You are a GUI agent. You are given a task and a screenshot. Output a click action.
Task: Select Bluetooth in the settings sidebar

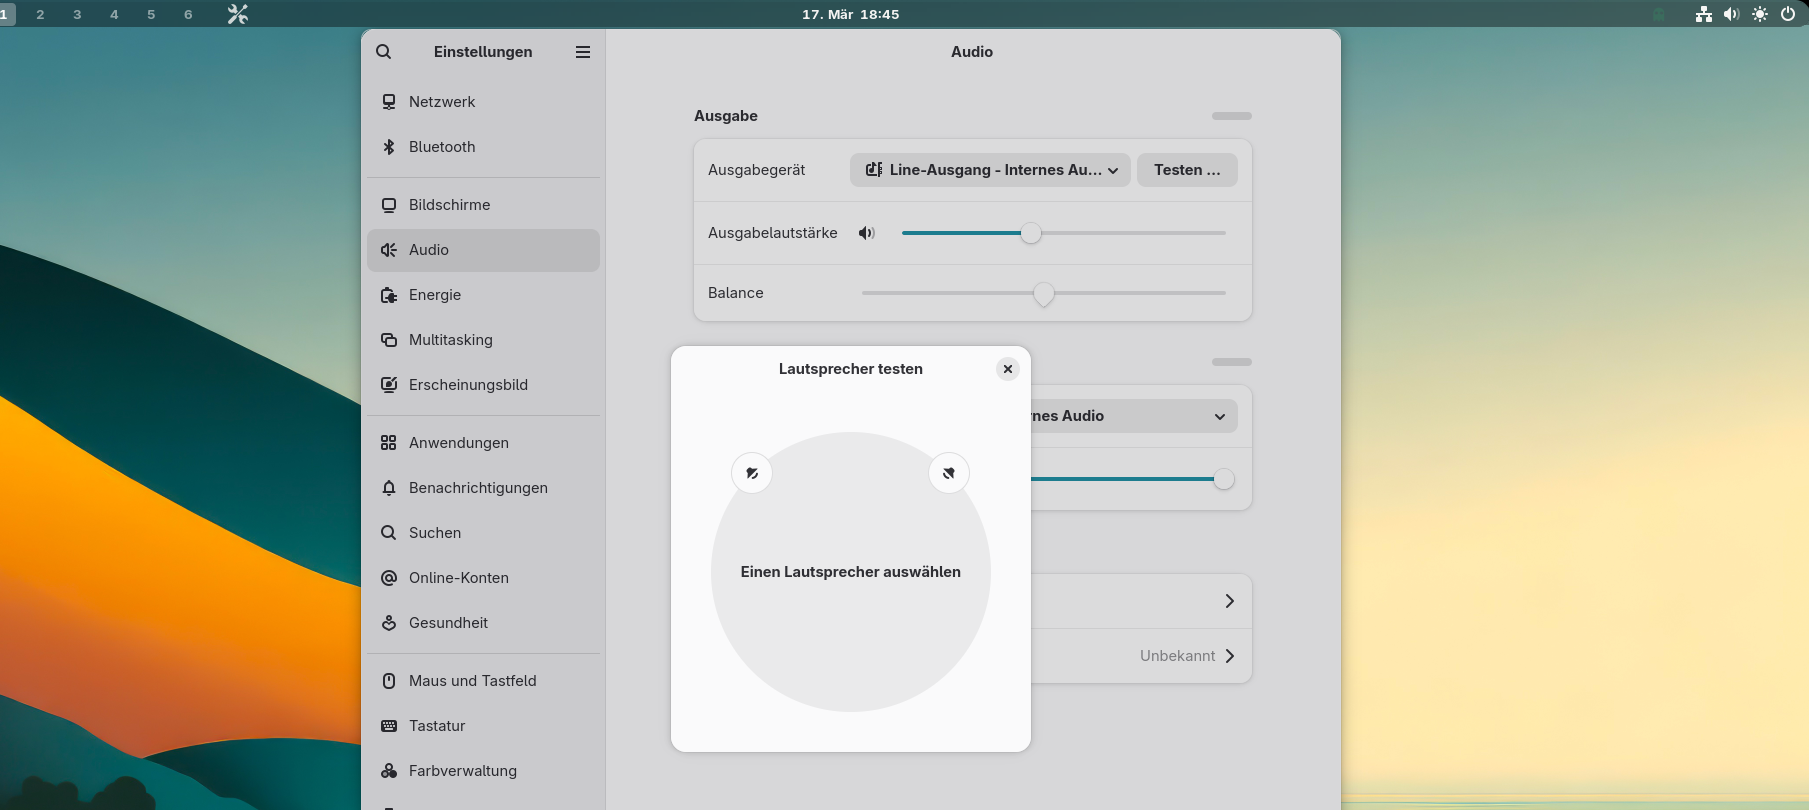click(442, 147)
